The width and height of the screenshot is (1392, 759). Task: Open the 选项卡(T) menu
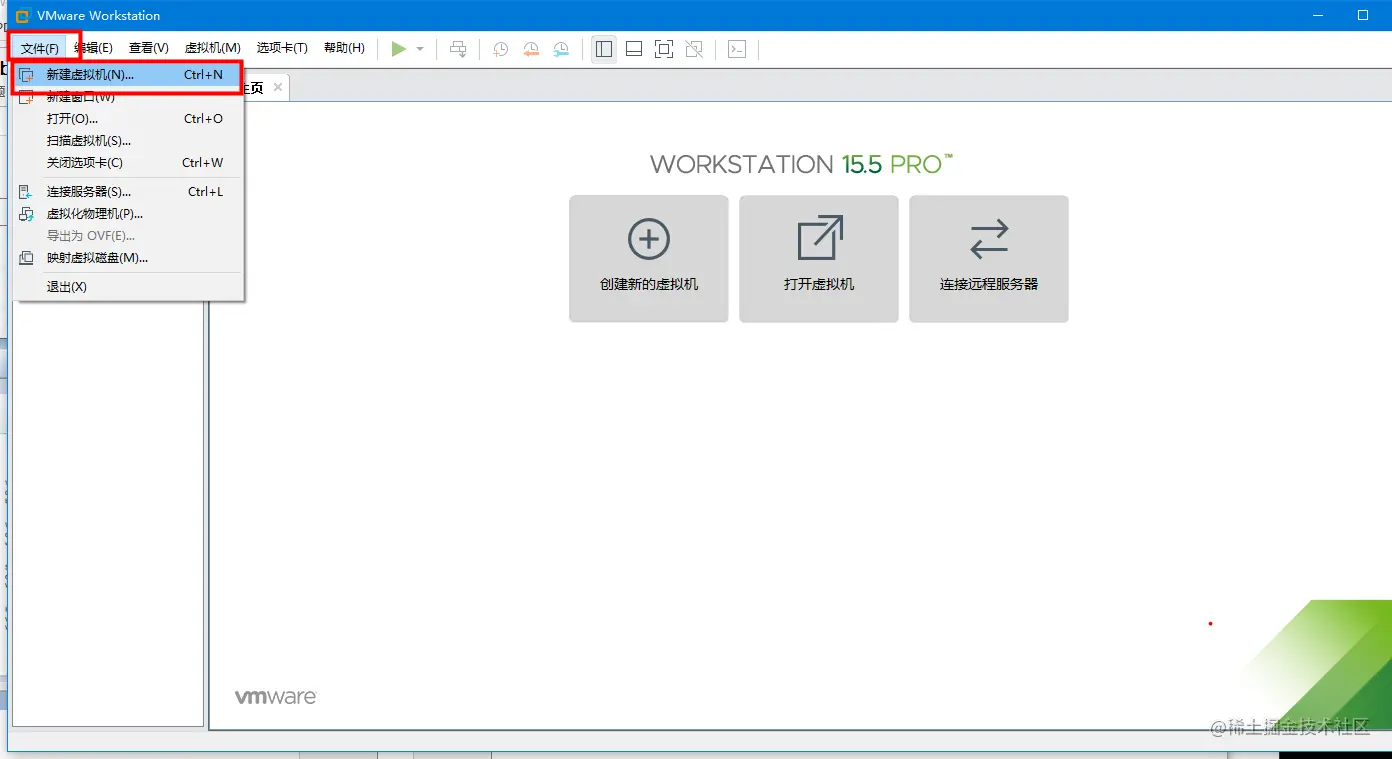click(282, 48)
